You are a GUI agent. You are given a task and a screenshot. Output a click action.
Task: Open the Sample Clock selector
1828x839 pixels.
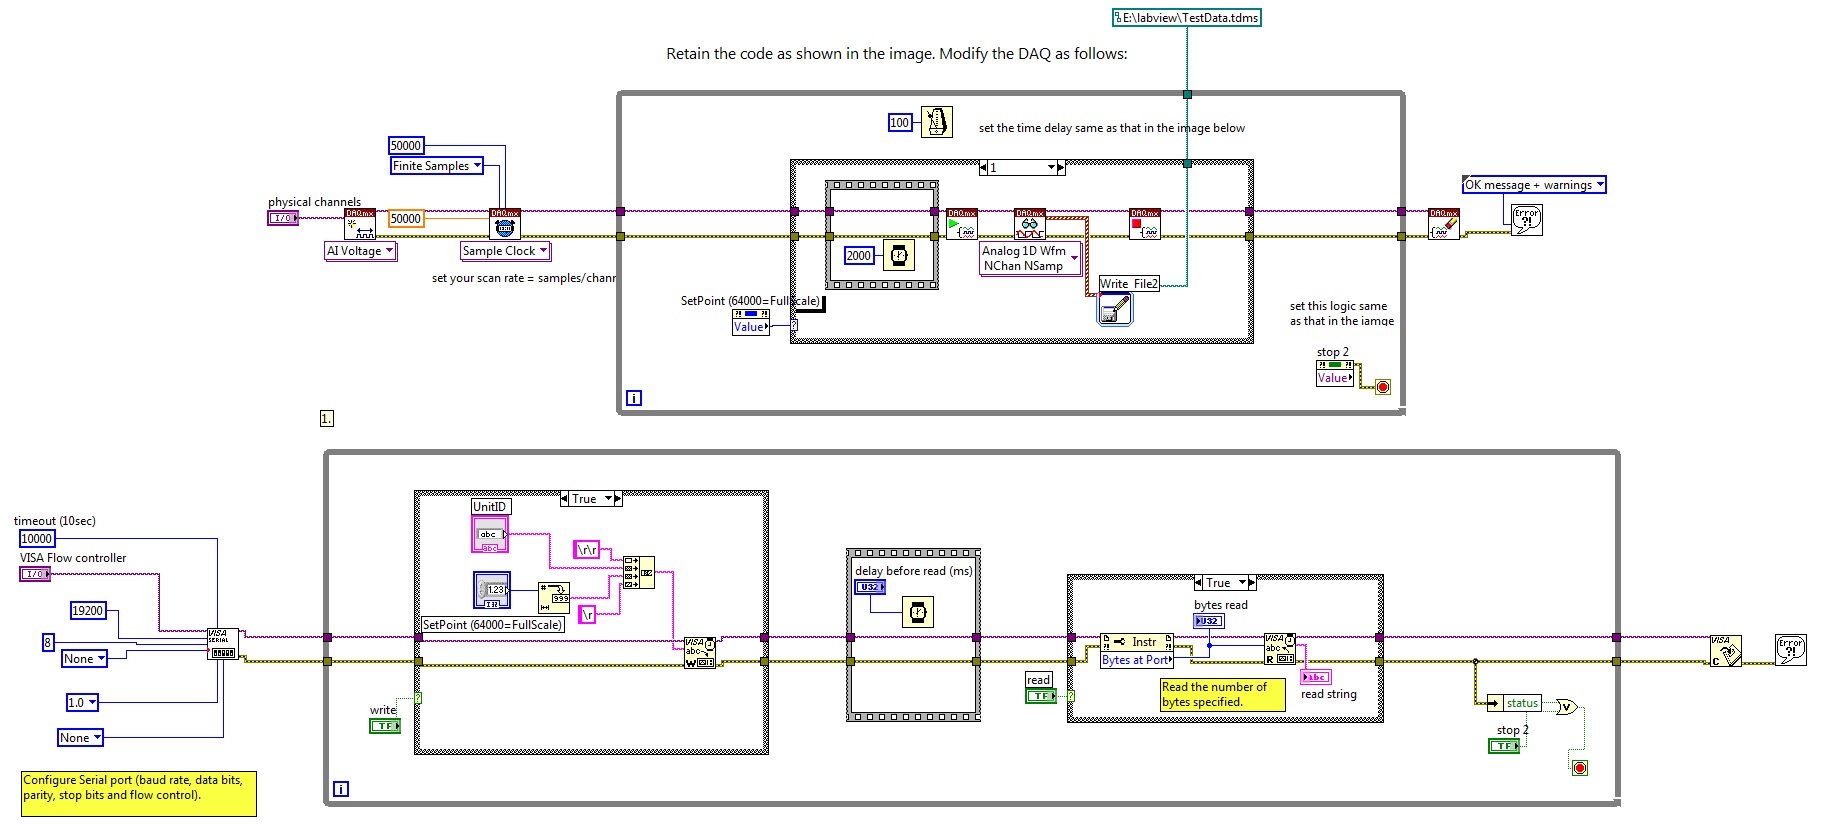point(505,251)
